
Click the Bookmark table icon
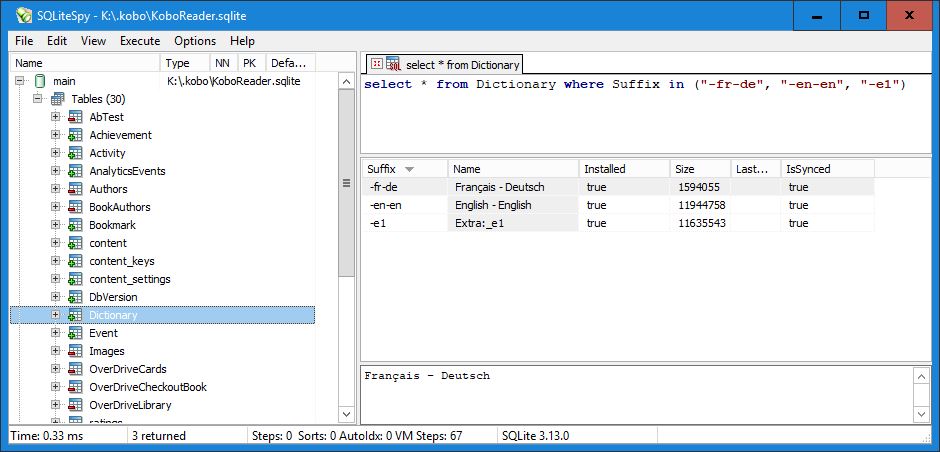point(75,225)
